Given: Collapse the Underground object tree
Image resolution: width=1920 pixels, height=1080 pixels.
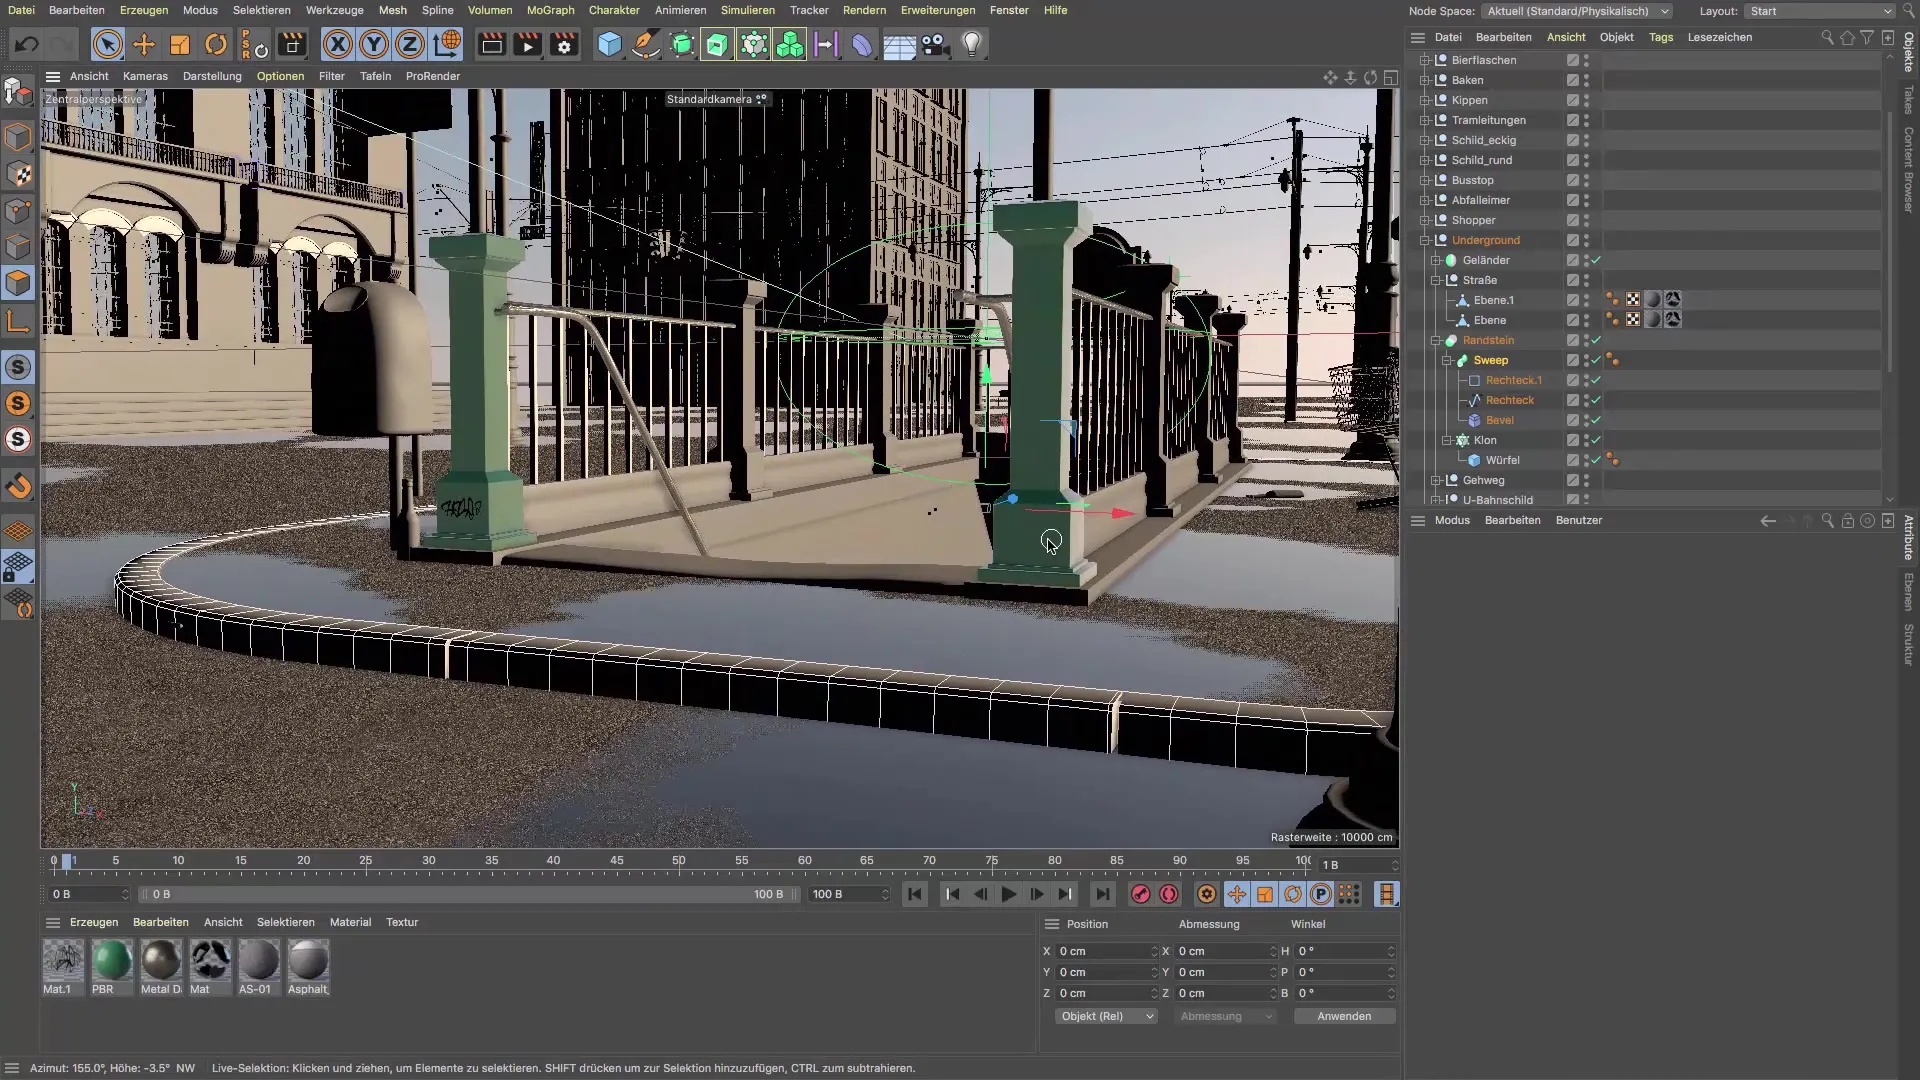Looking at the screenshot, I should (1425, 240).
